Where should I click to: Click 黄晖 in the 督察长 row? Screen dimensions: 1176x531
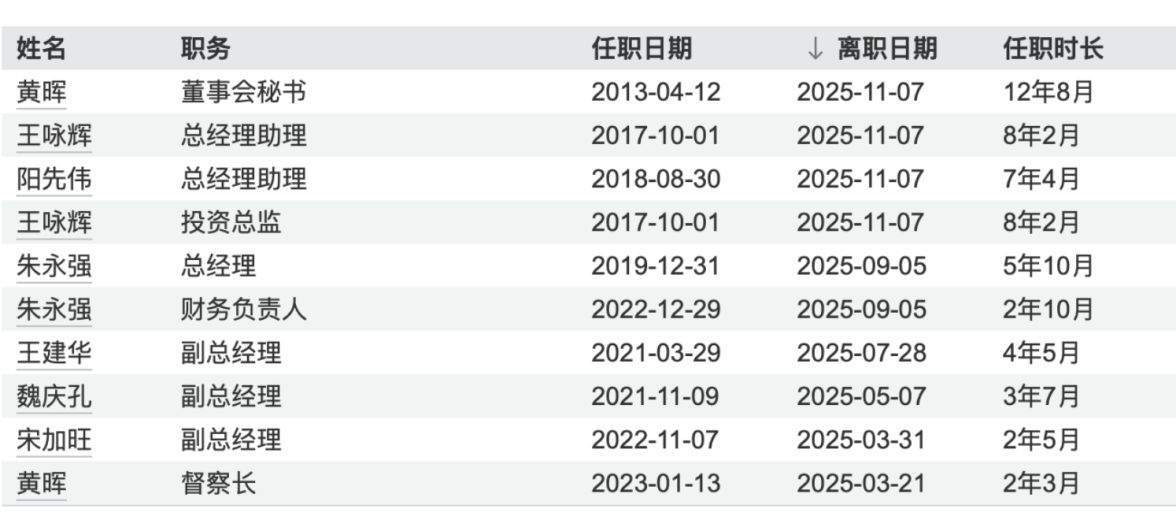(41, 484)
